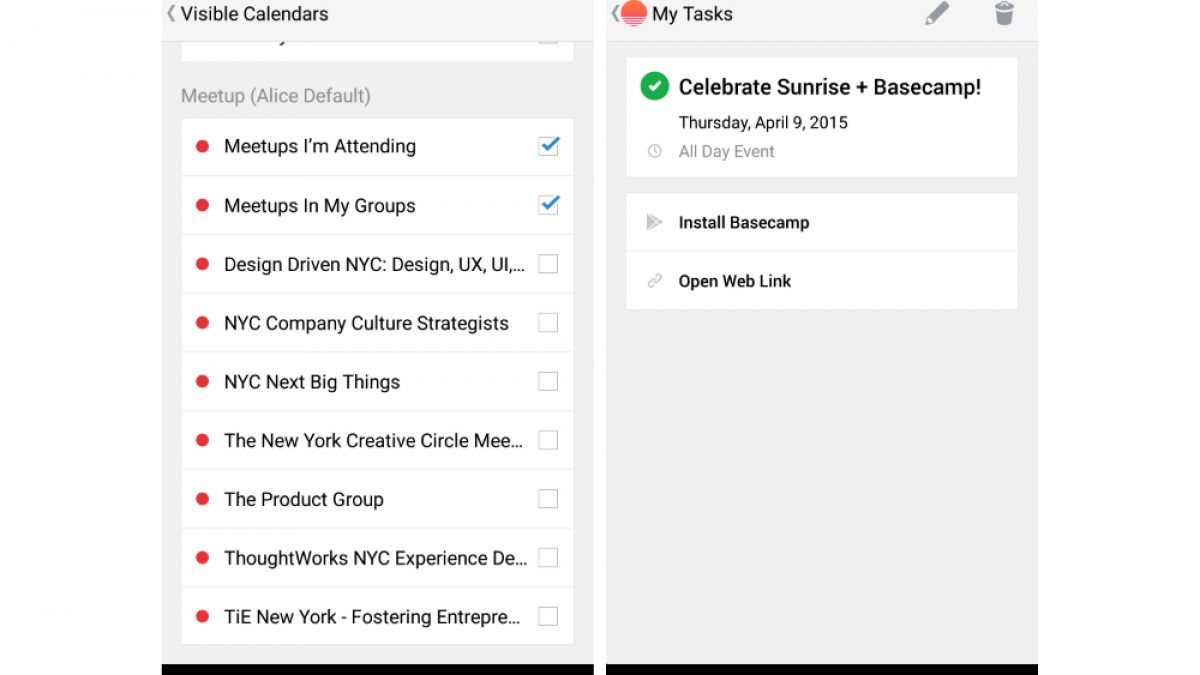
Task: Go back from Visible Calendars screen
Action: click(x=171, y=14)
